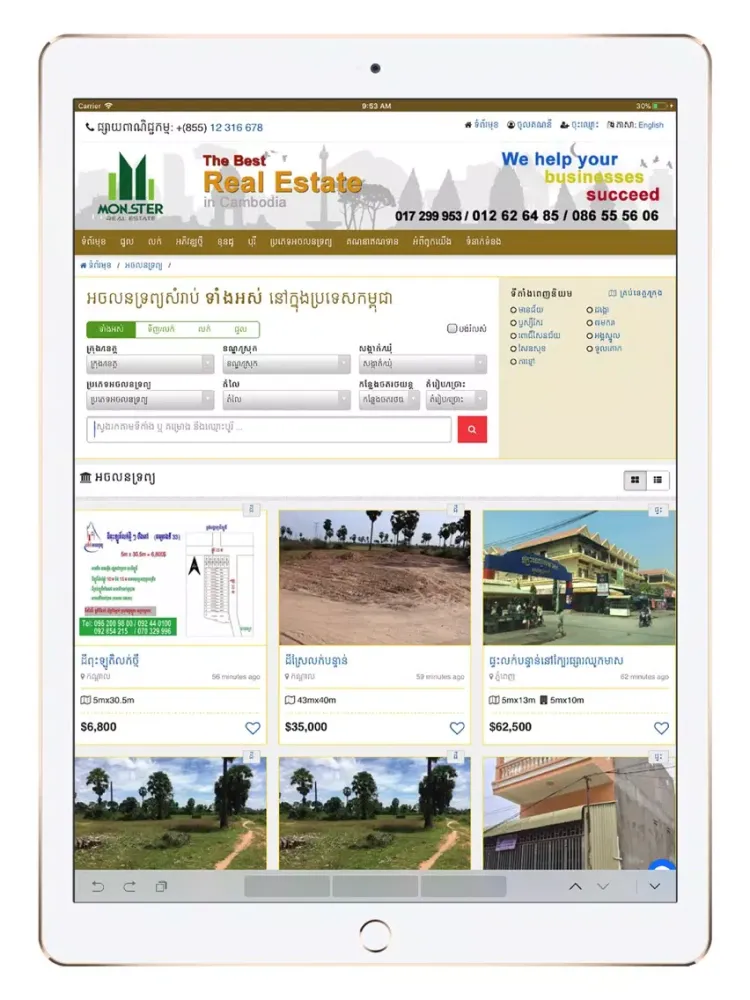Switch to grid view of listings
The height and width of the screenshot is (1000, 750).
coord(635,480)
